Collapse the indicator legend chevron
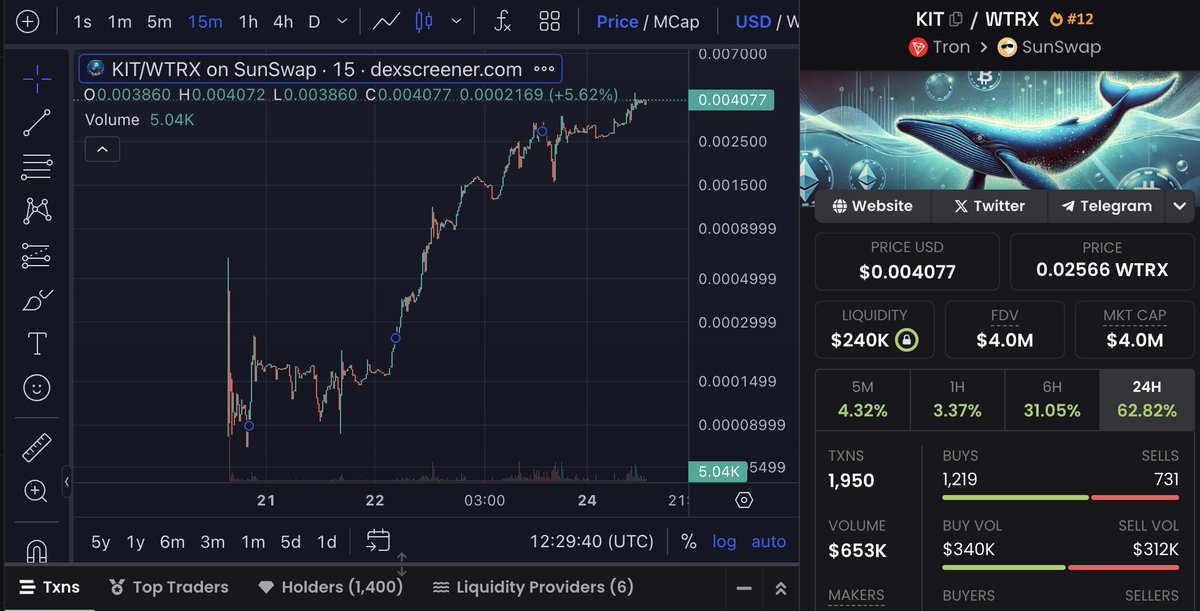The height and width of the screenshot is (611, 1200). pyautogui.click(x=102, y=150)
